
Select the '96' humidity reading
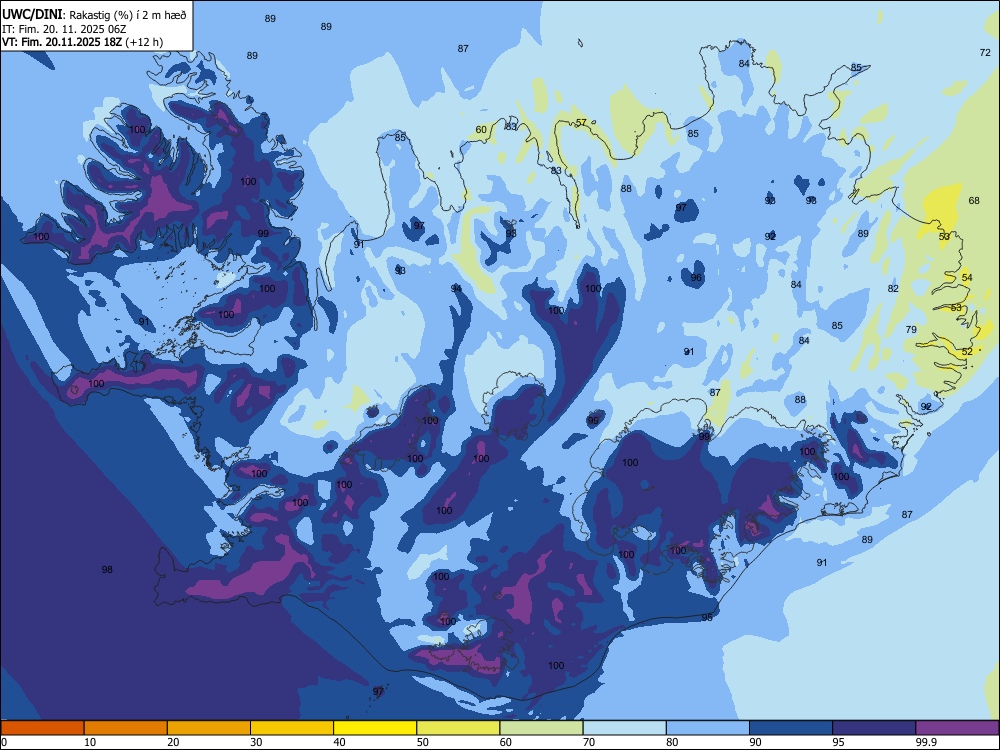tap(696, 277)
